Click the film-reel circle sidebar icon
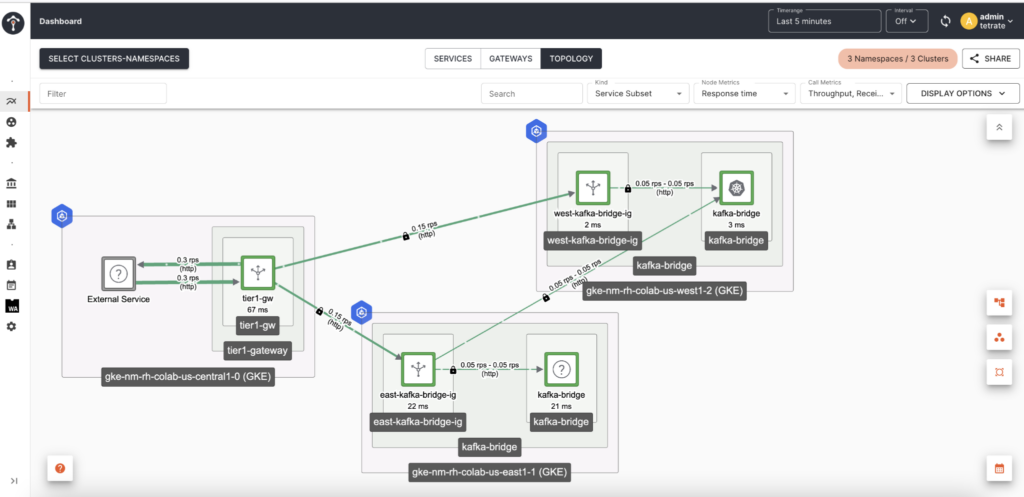1024x497 pixels. 11,122
